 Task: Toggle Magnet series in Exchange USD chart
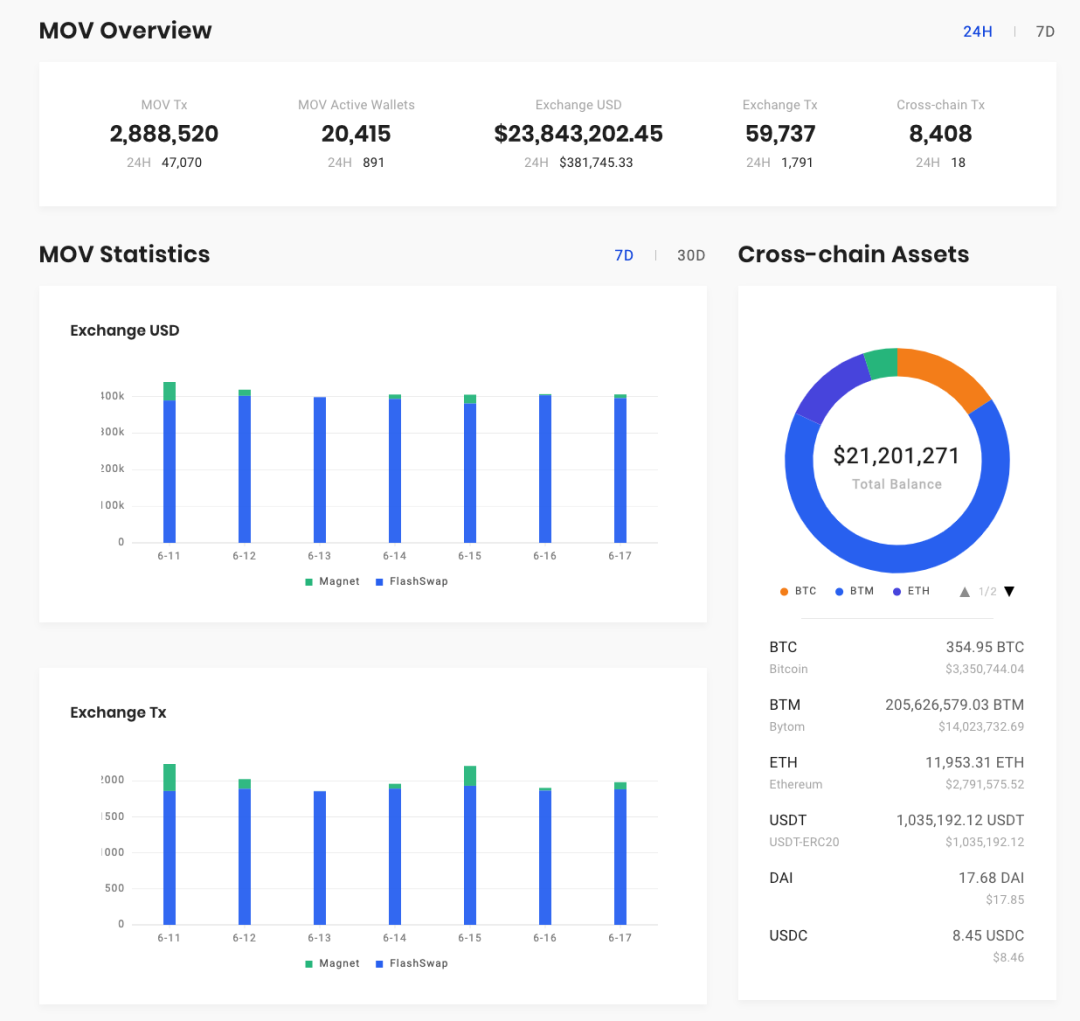(332, 581)
